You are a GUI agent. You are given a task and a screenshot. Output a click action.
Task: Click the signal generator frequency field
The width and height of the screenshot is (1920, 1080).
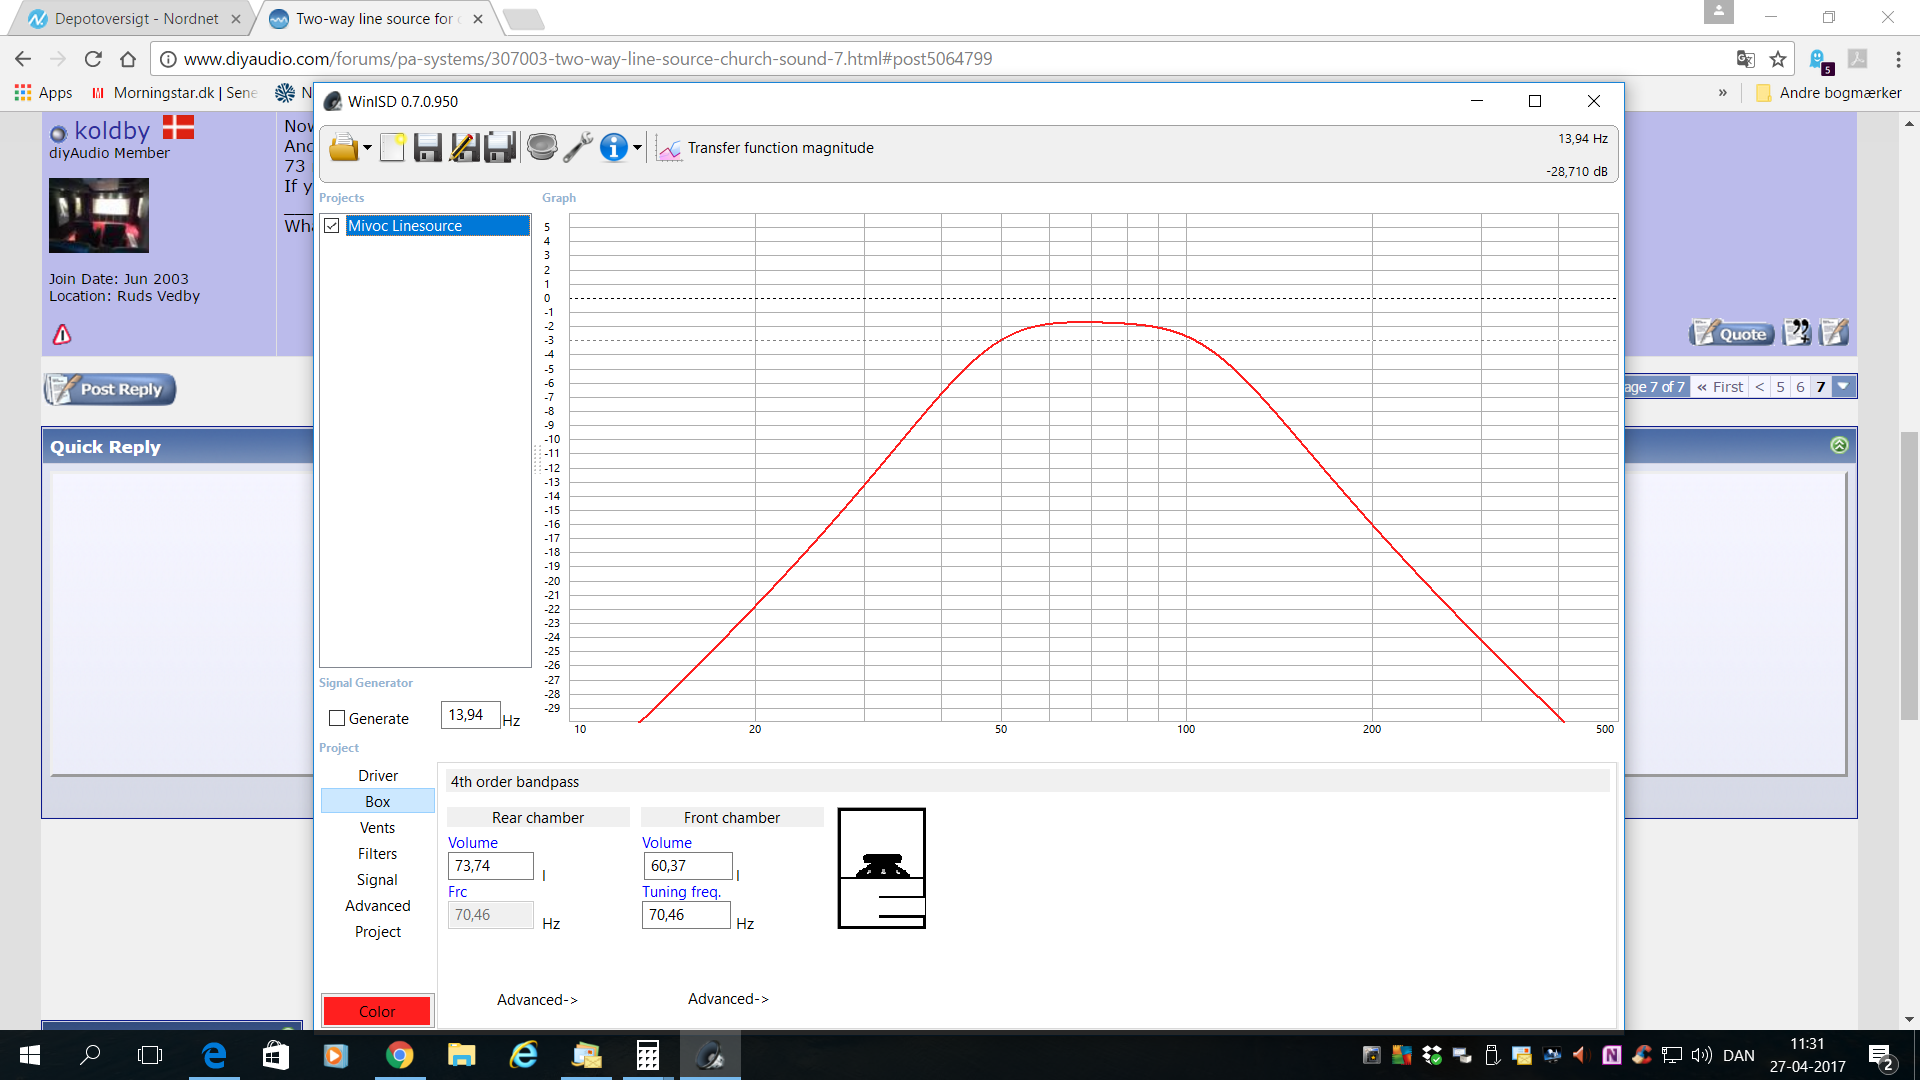(470, 715)
